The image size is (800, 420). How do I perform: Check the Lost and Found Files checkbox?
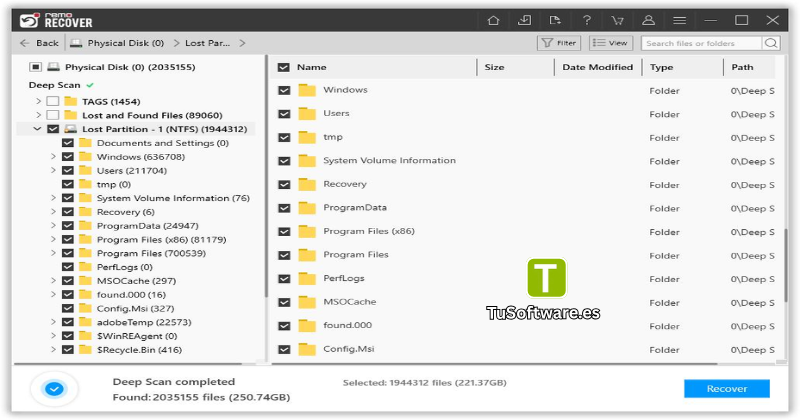click(x=53, y=115)
